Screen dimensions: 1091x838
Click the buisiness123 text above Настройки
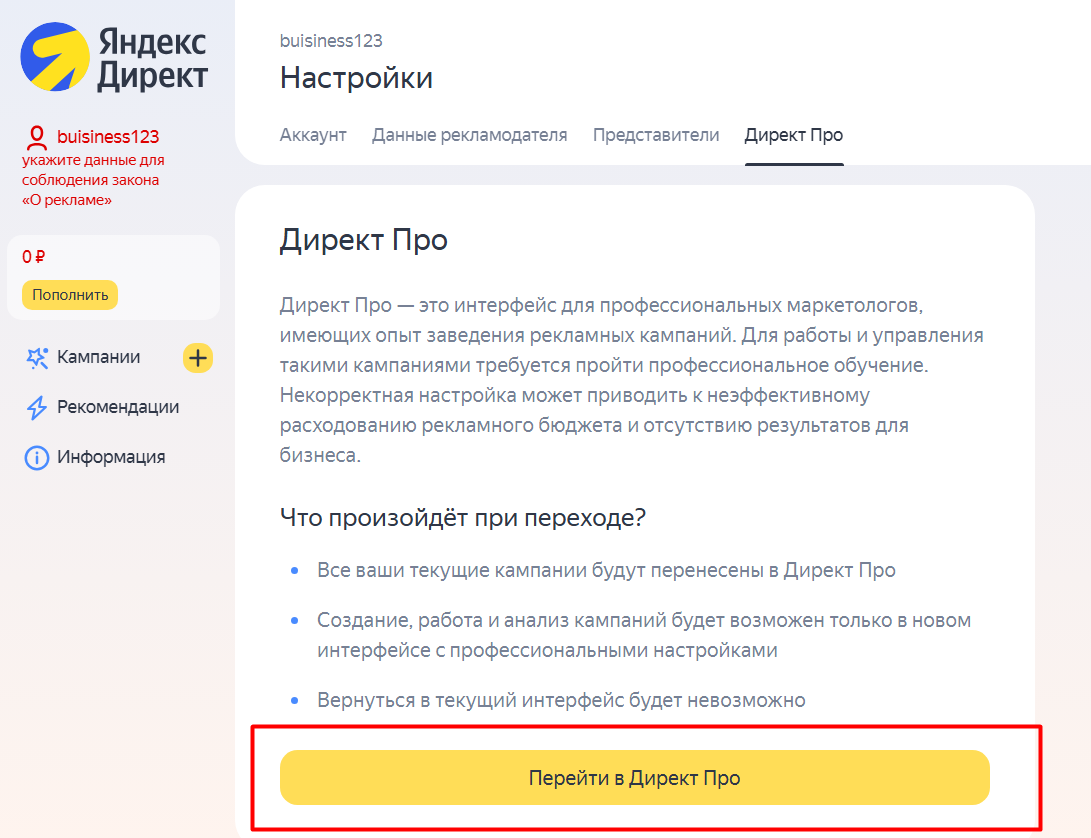(x=331, y=41)
